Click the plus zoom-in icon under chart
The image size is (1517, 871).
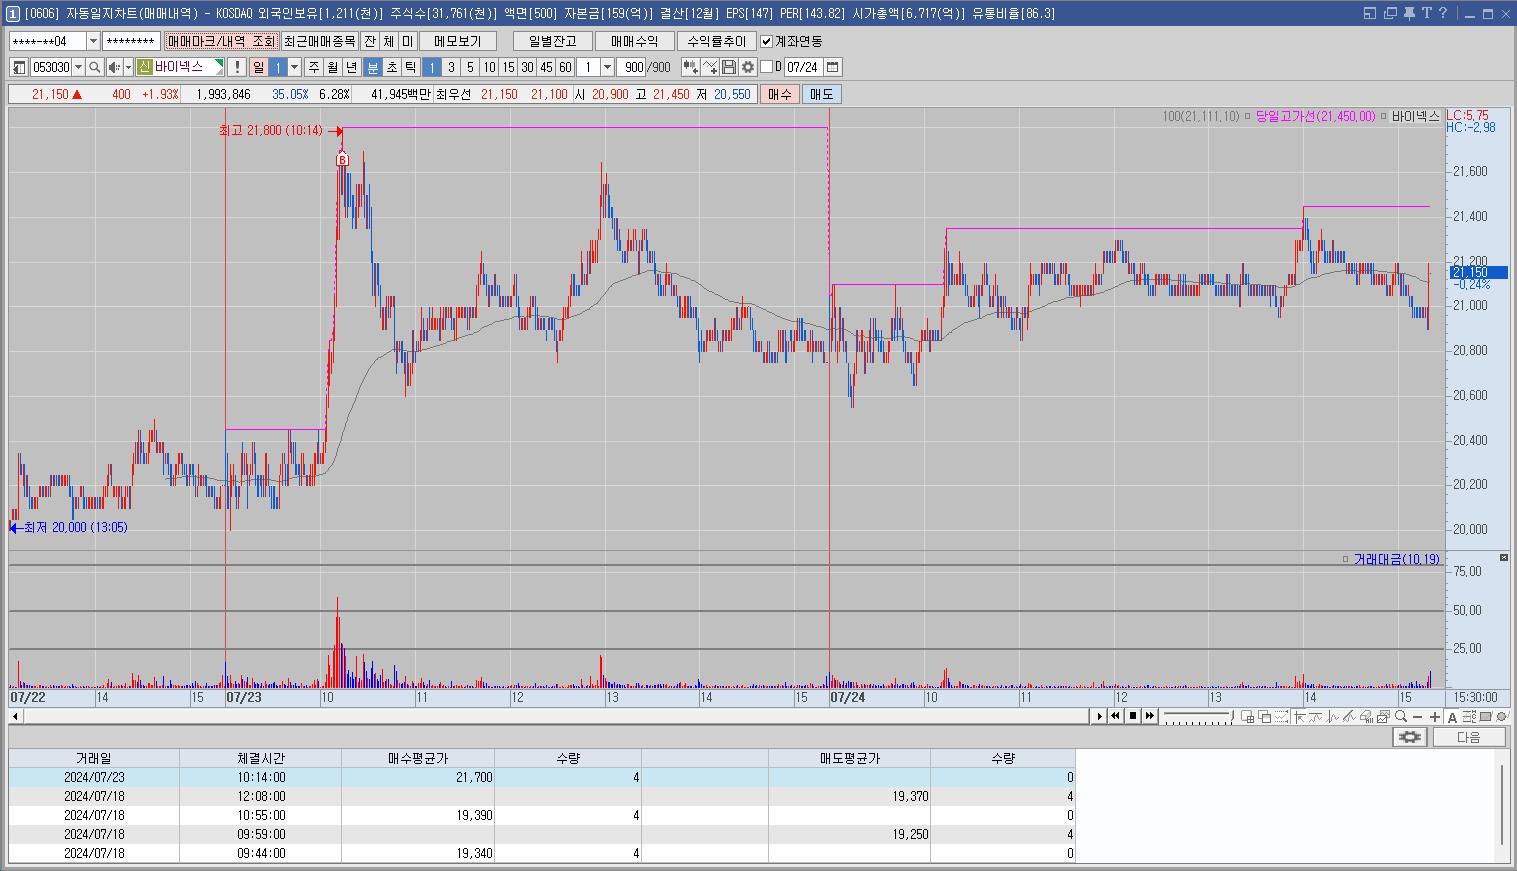click(x=1435, y=716)
